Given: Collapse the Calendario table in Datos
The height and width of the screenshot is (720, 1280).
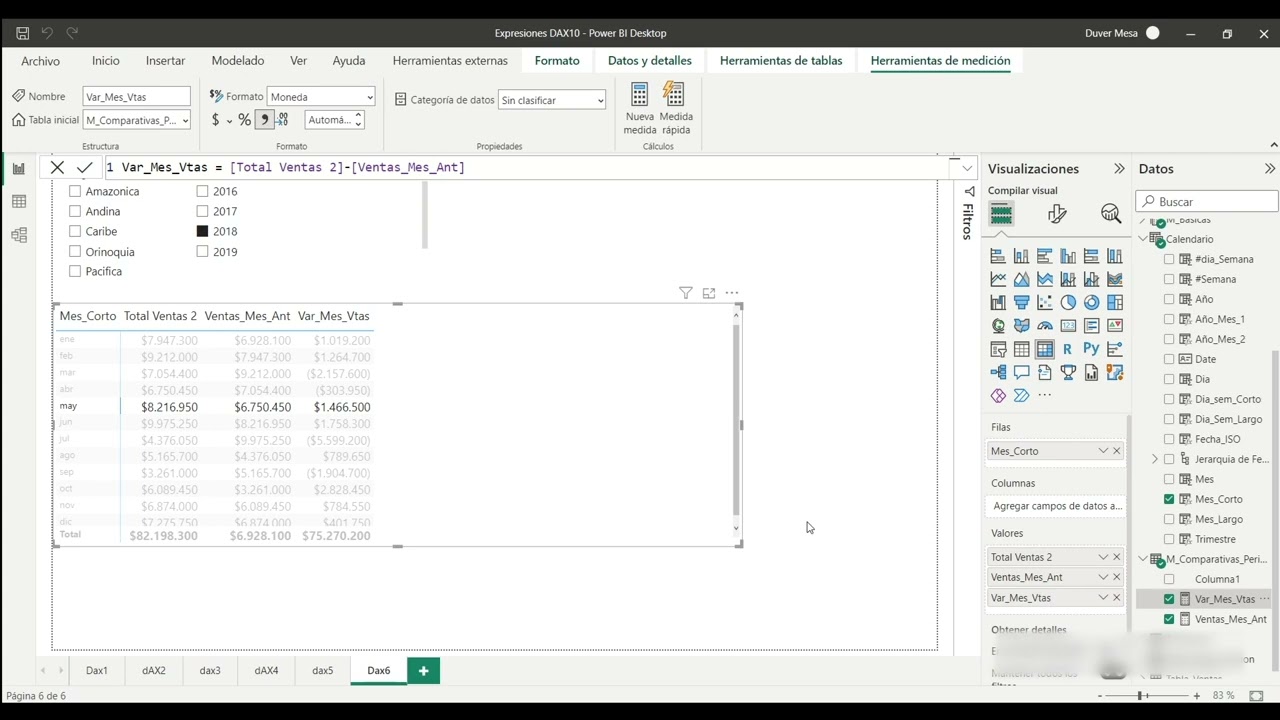Looking at the screenshot, I should point(1144,239).
